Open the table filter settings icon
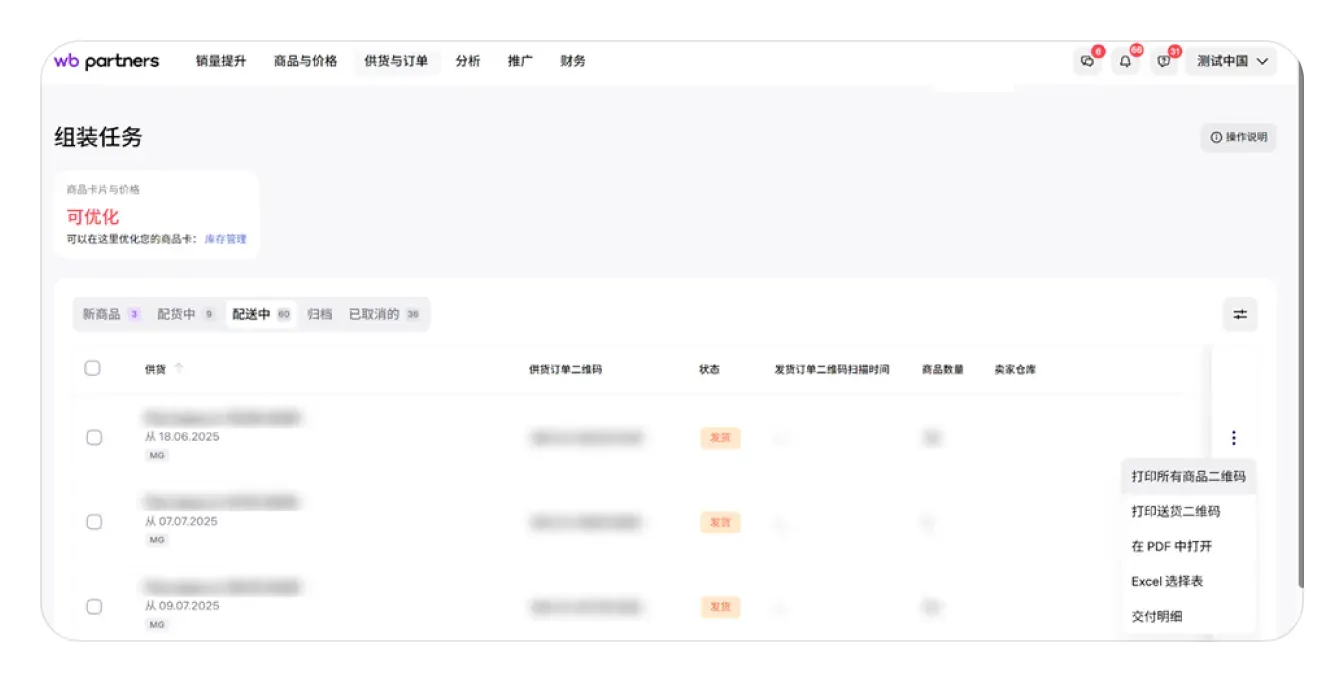The width and height of the screenshot is (1344, 680). pyautogui.click(x=1240, y=315)
